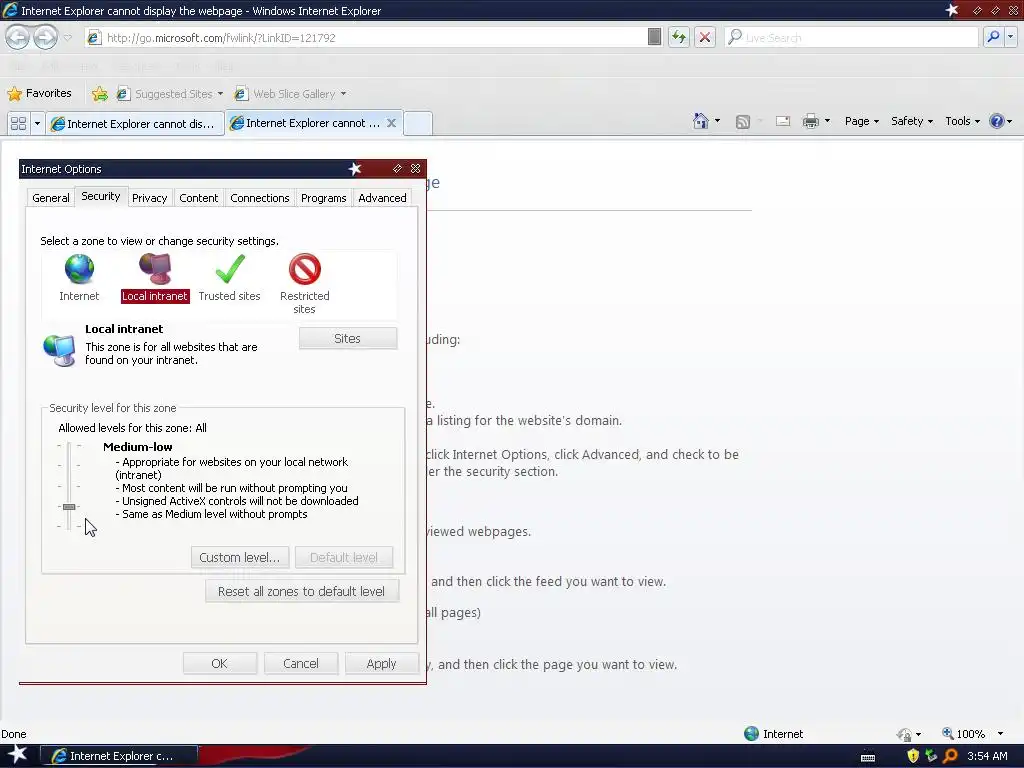Viewport: 1024px width, 768px height.
Task: Click the Security tab
Action: click(101, 196)
